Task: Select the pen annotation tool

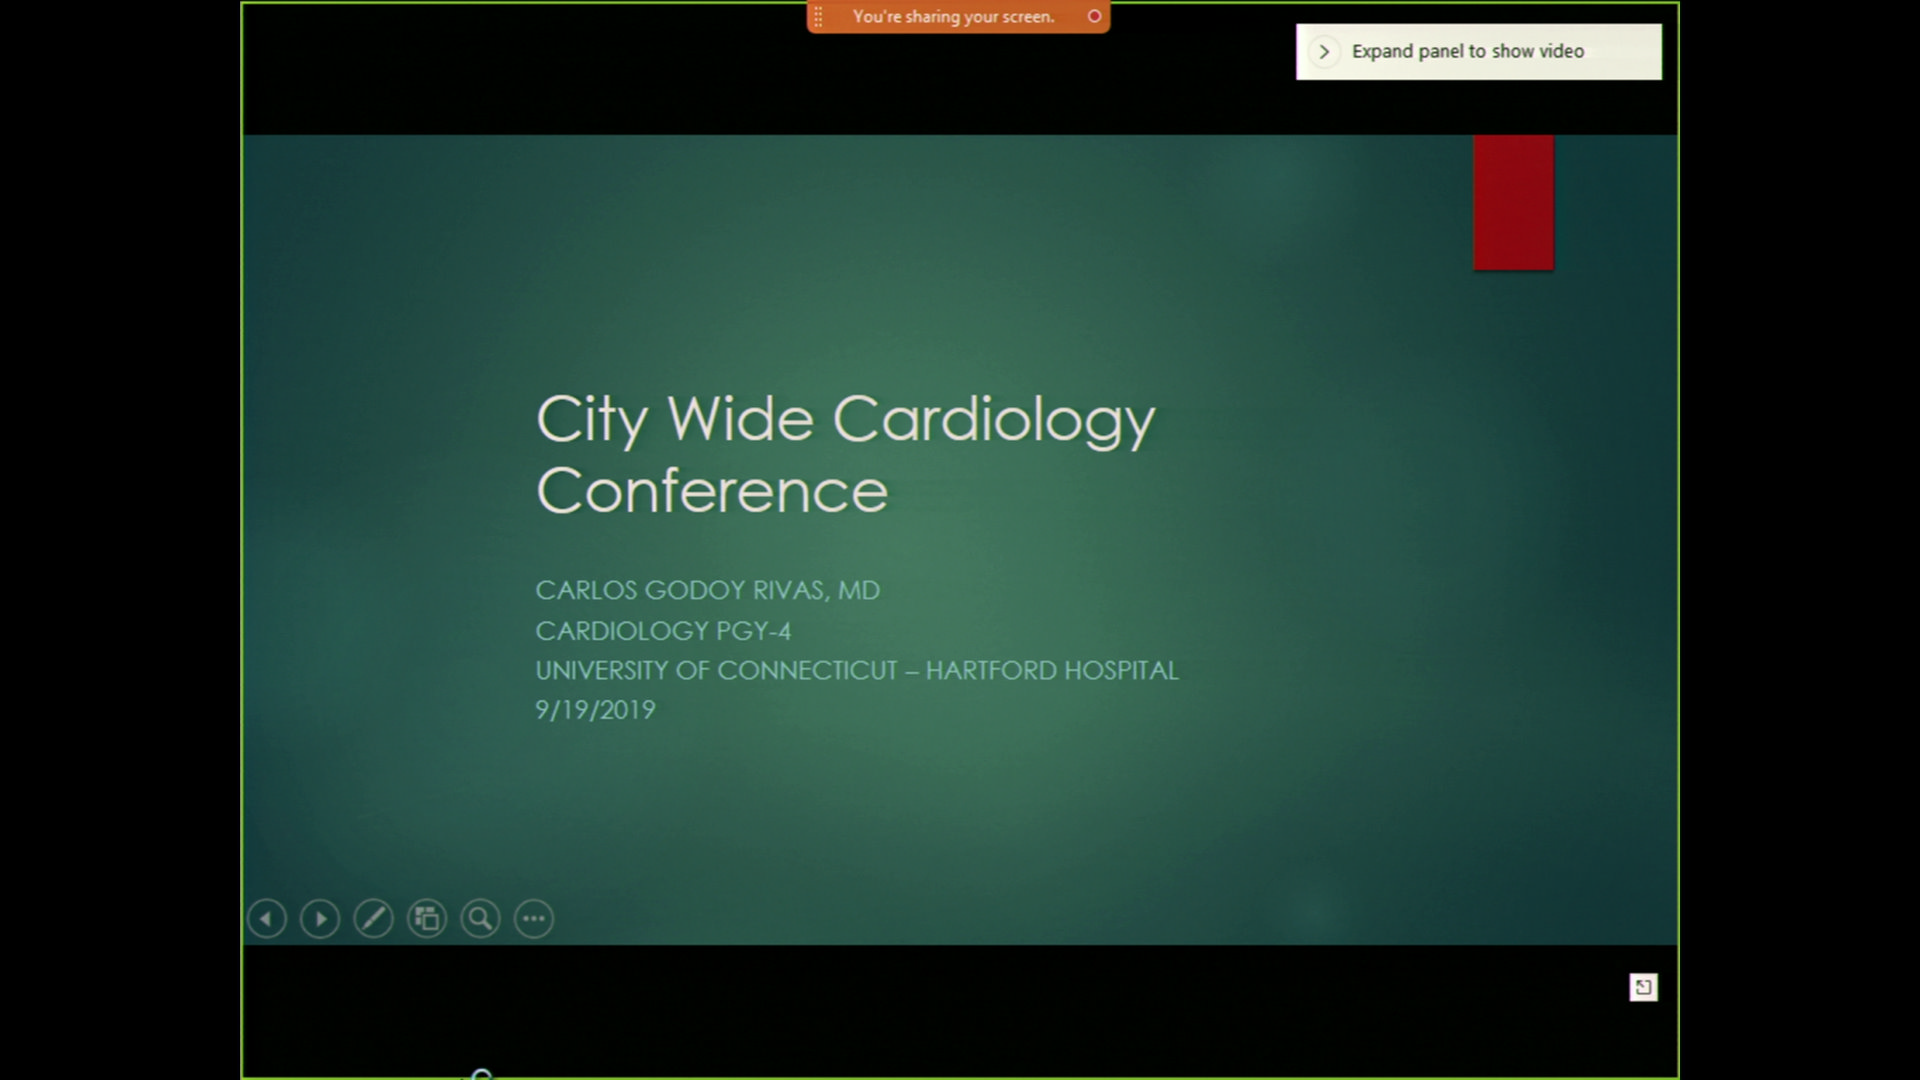Action: click(x=373, y=918)
